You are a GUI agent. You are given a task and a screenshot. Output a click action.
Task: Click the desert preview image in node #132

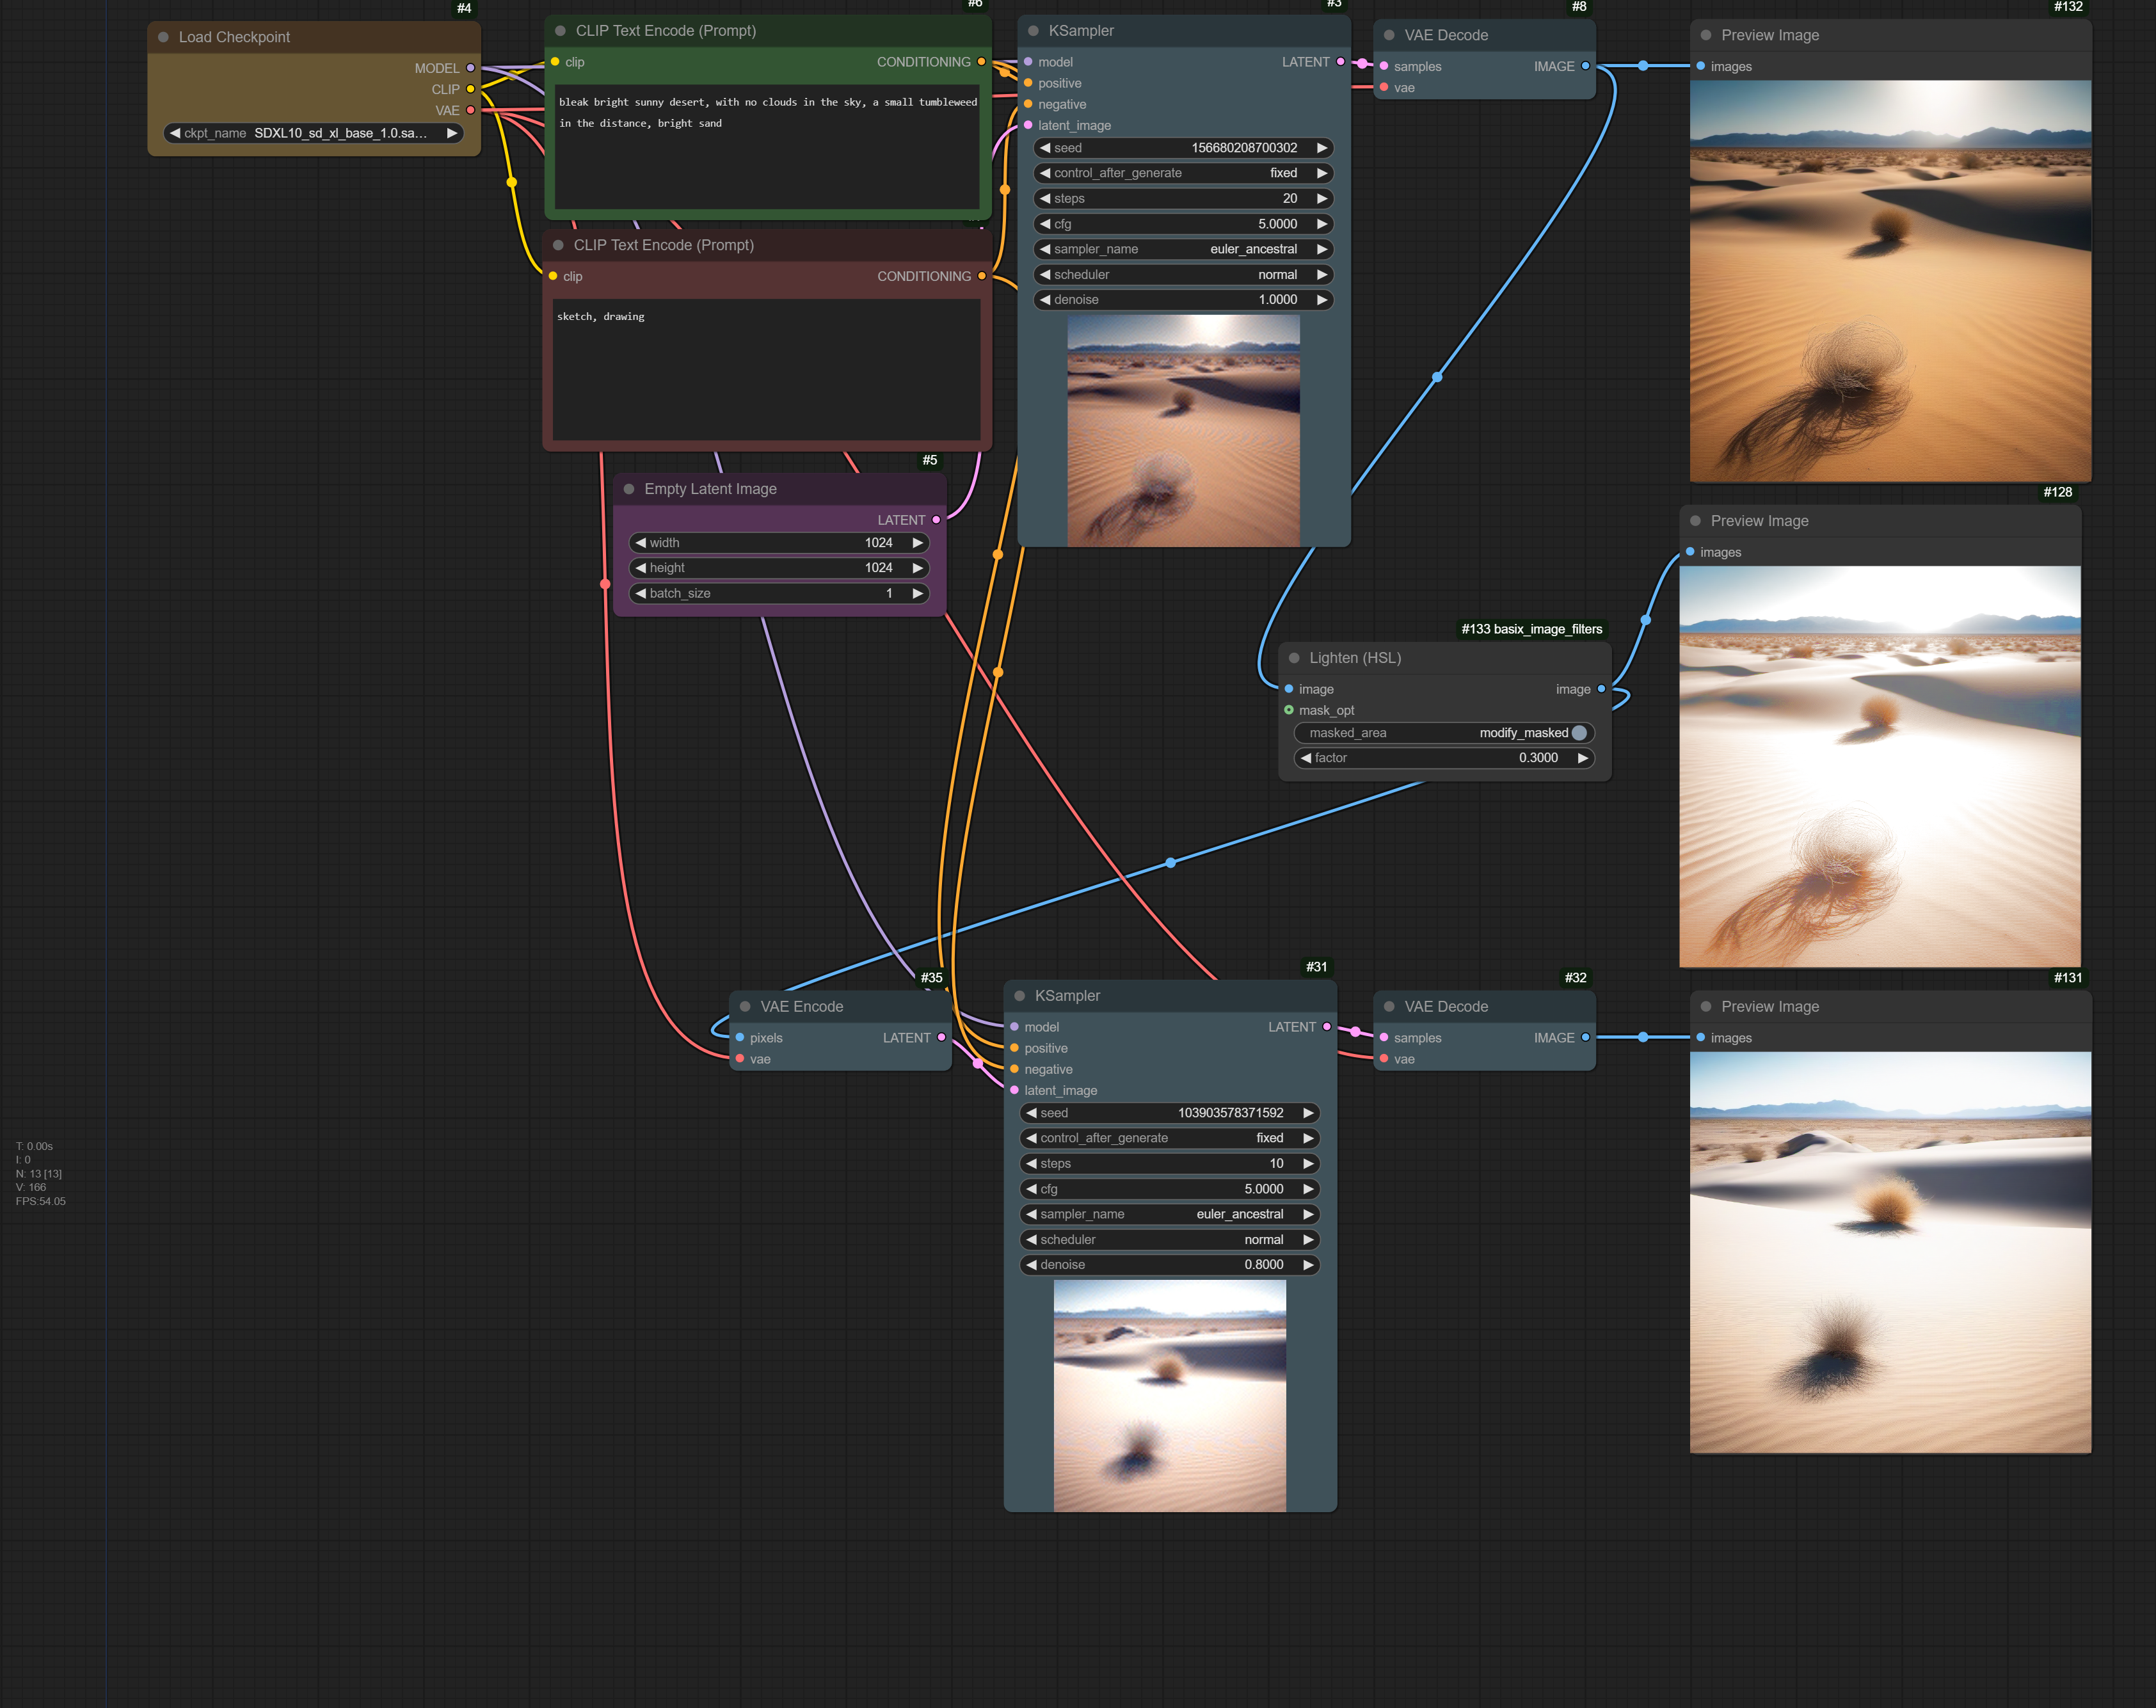pos(1890,281)
